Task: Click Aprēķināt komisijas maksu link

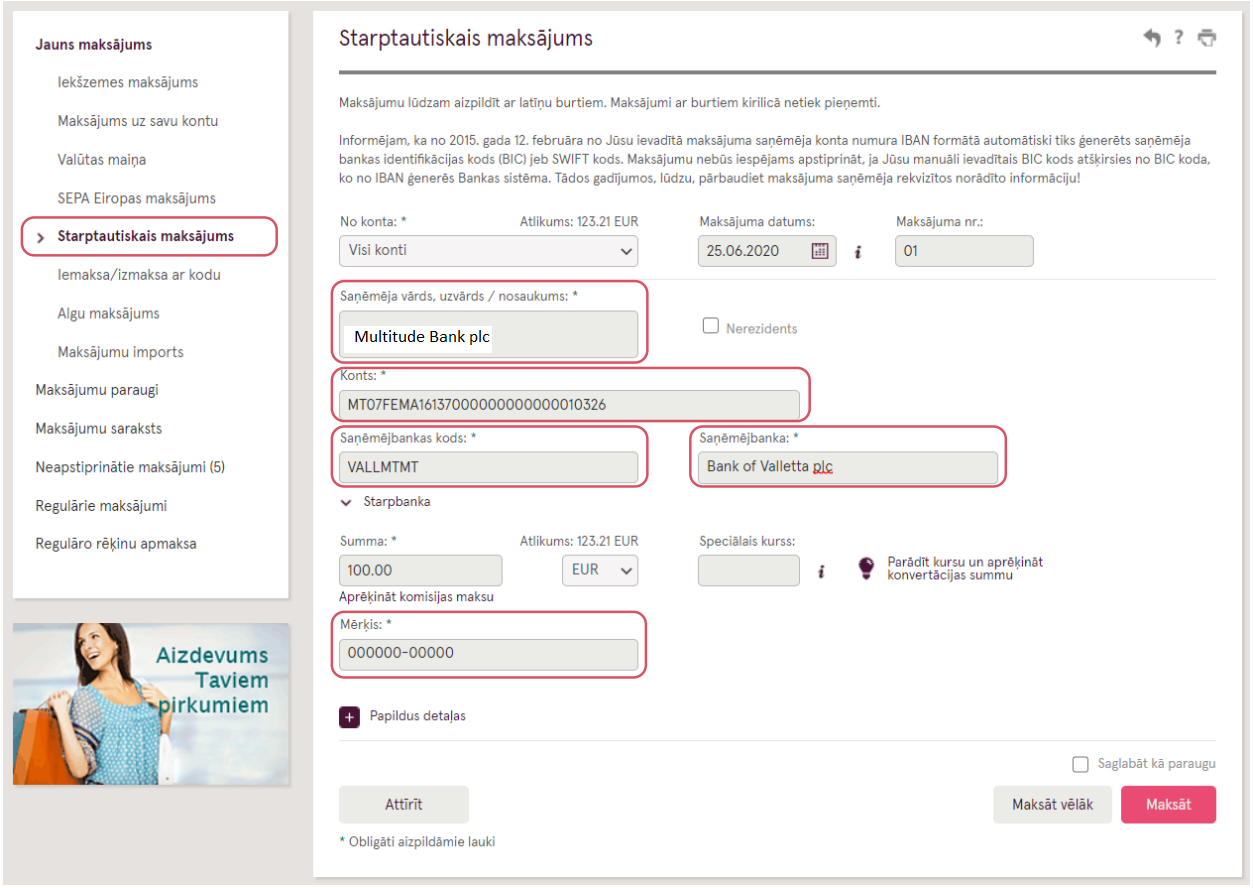Action: coord(416,597)
